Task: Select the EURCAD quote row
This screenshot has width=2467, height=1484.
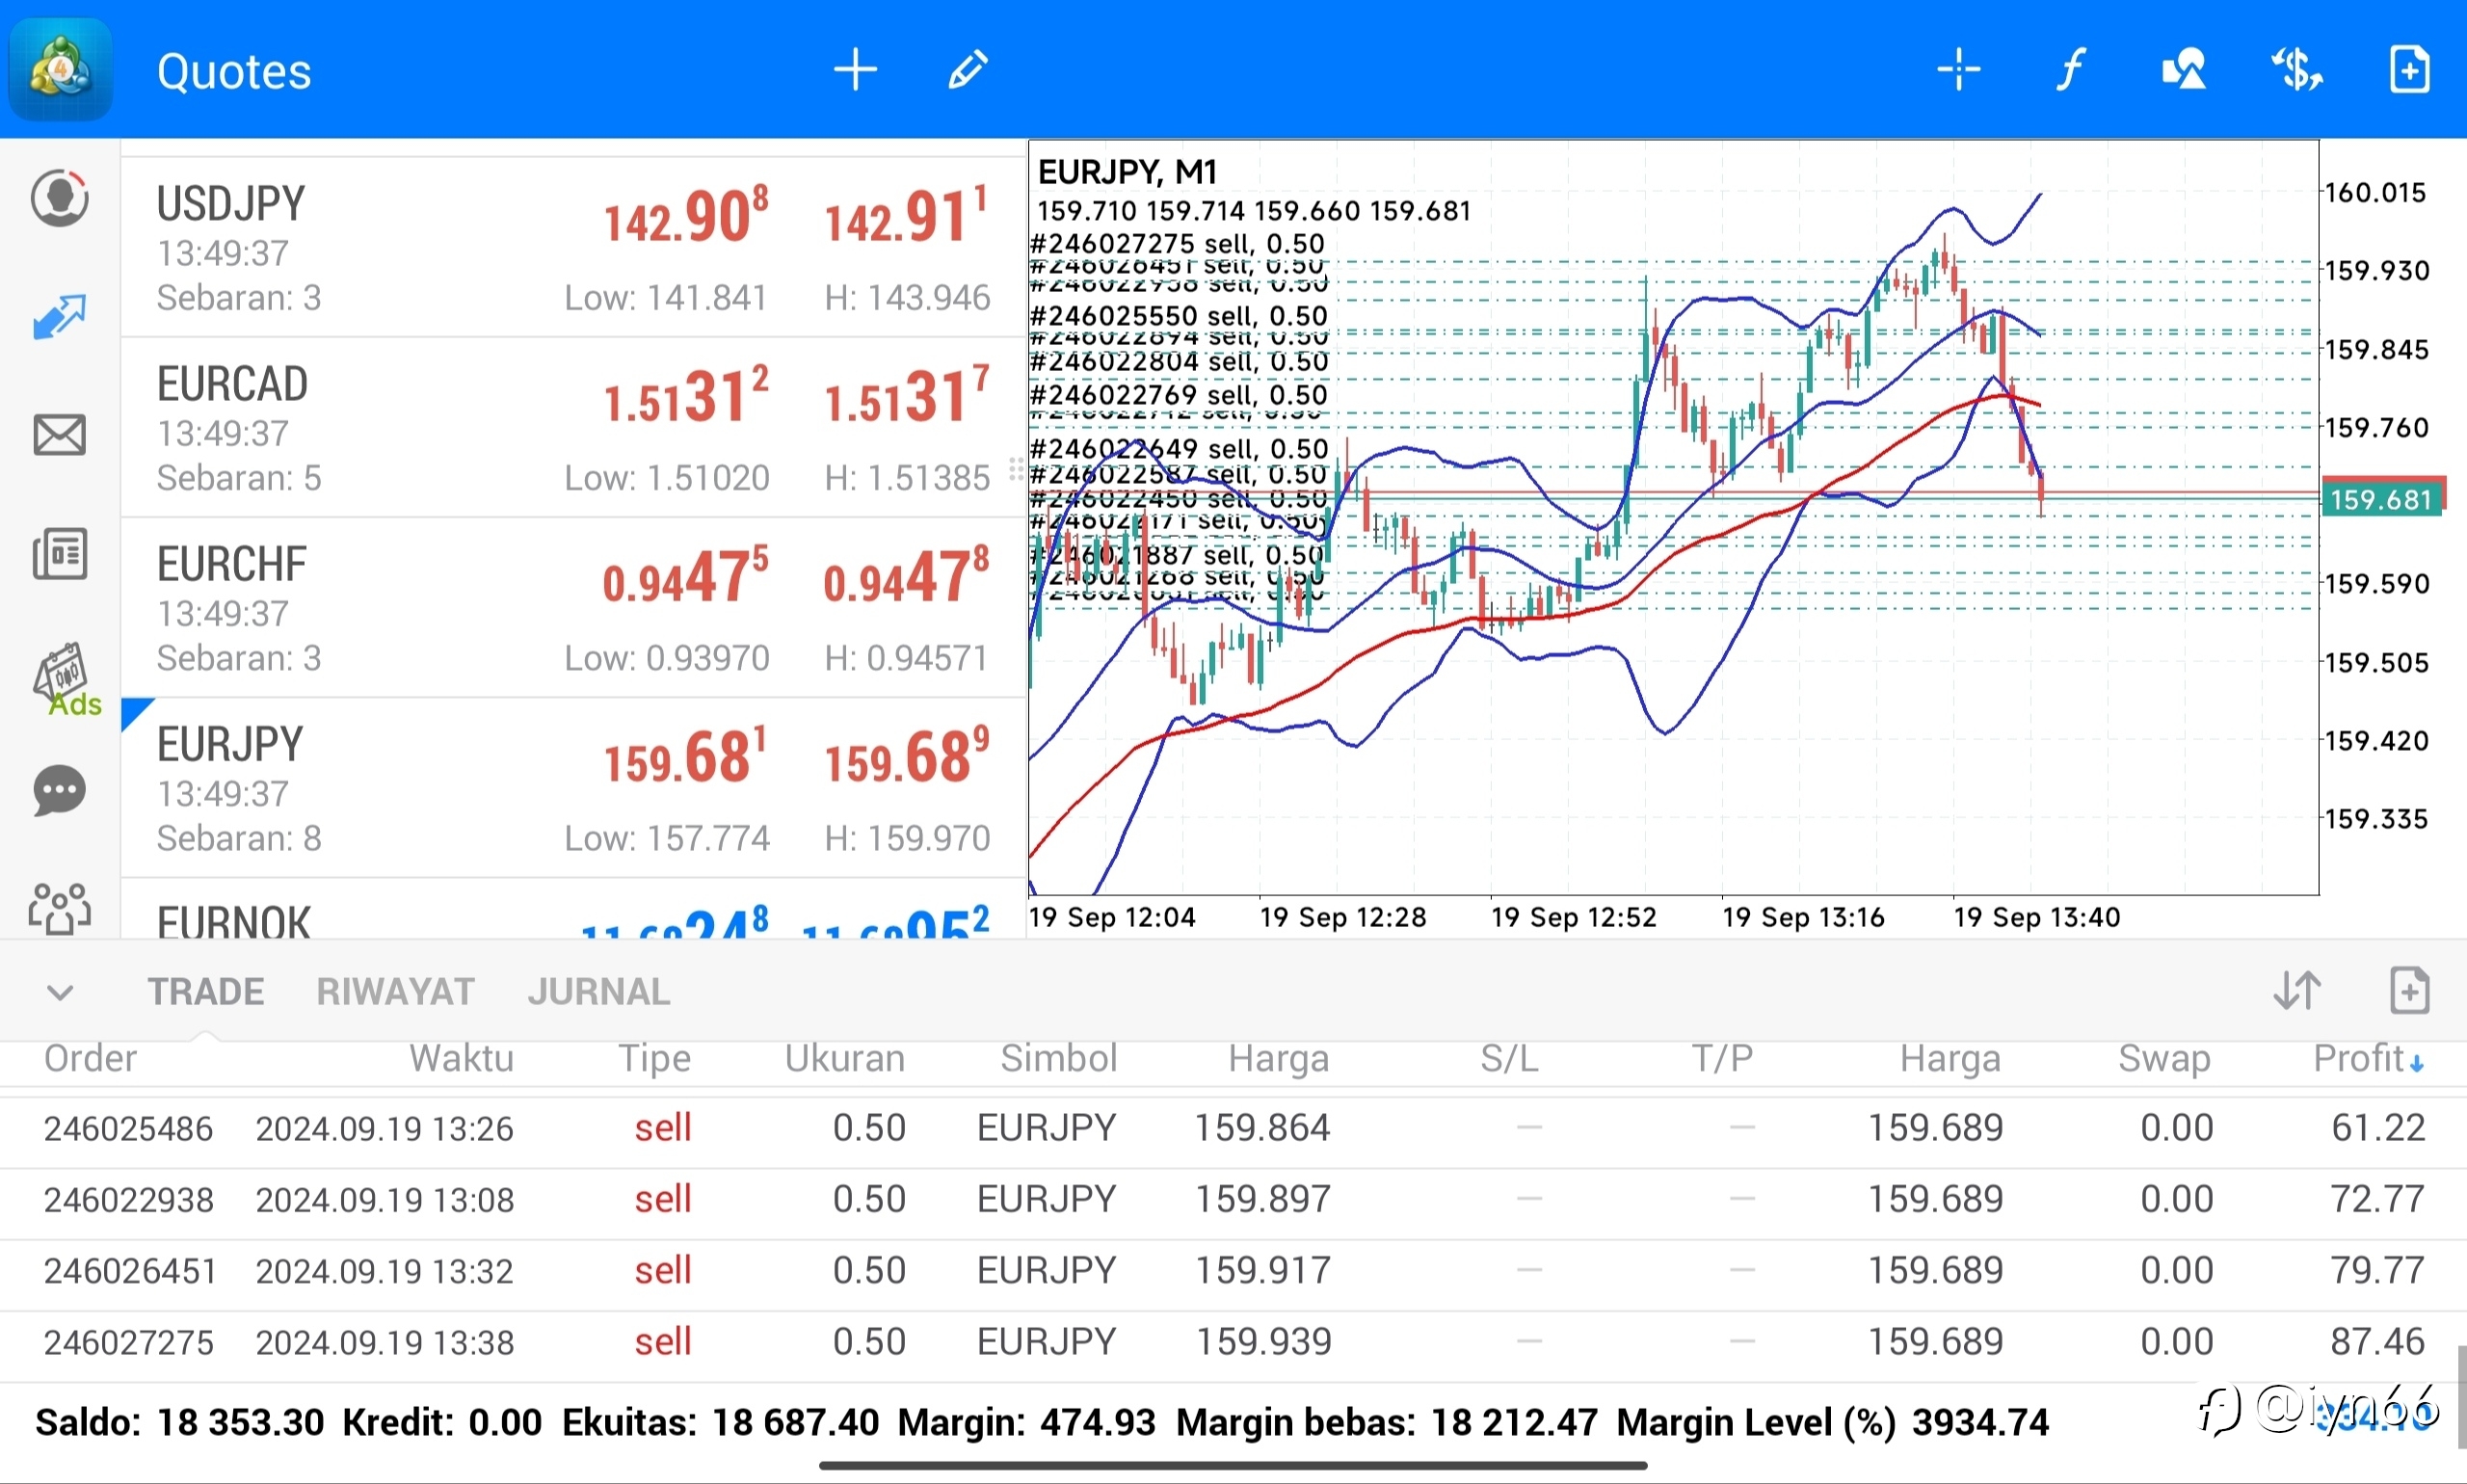Action: coord(573,427)
